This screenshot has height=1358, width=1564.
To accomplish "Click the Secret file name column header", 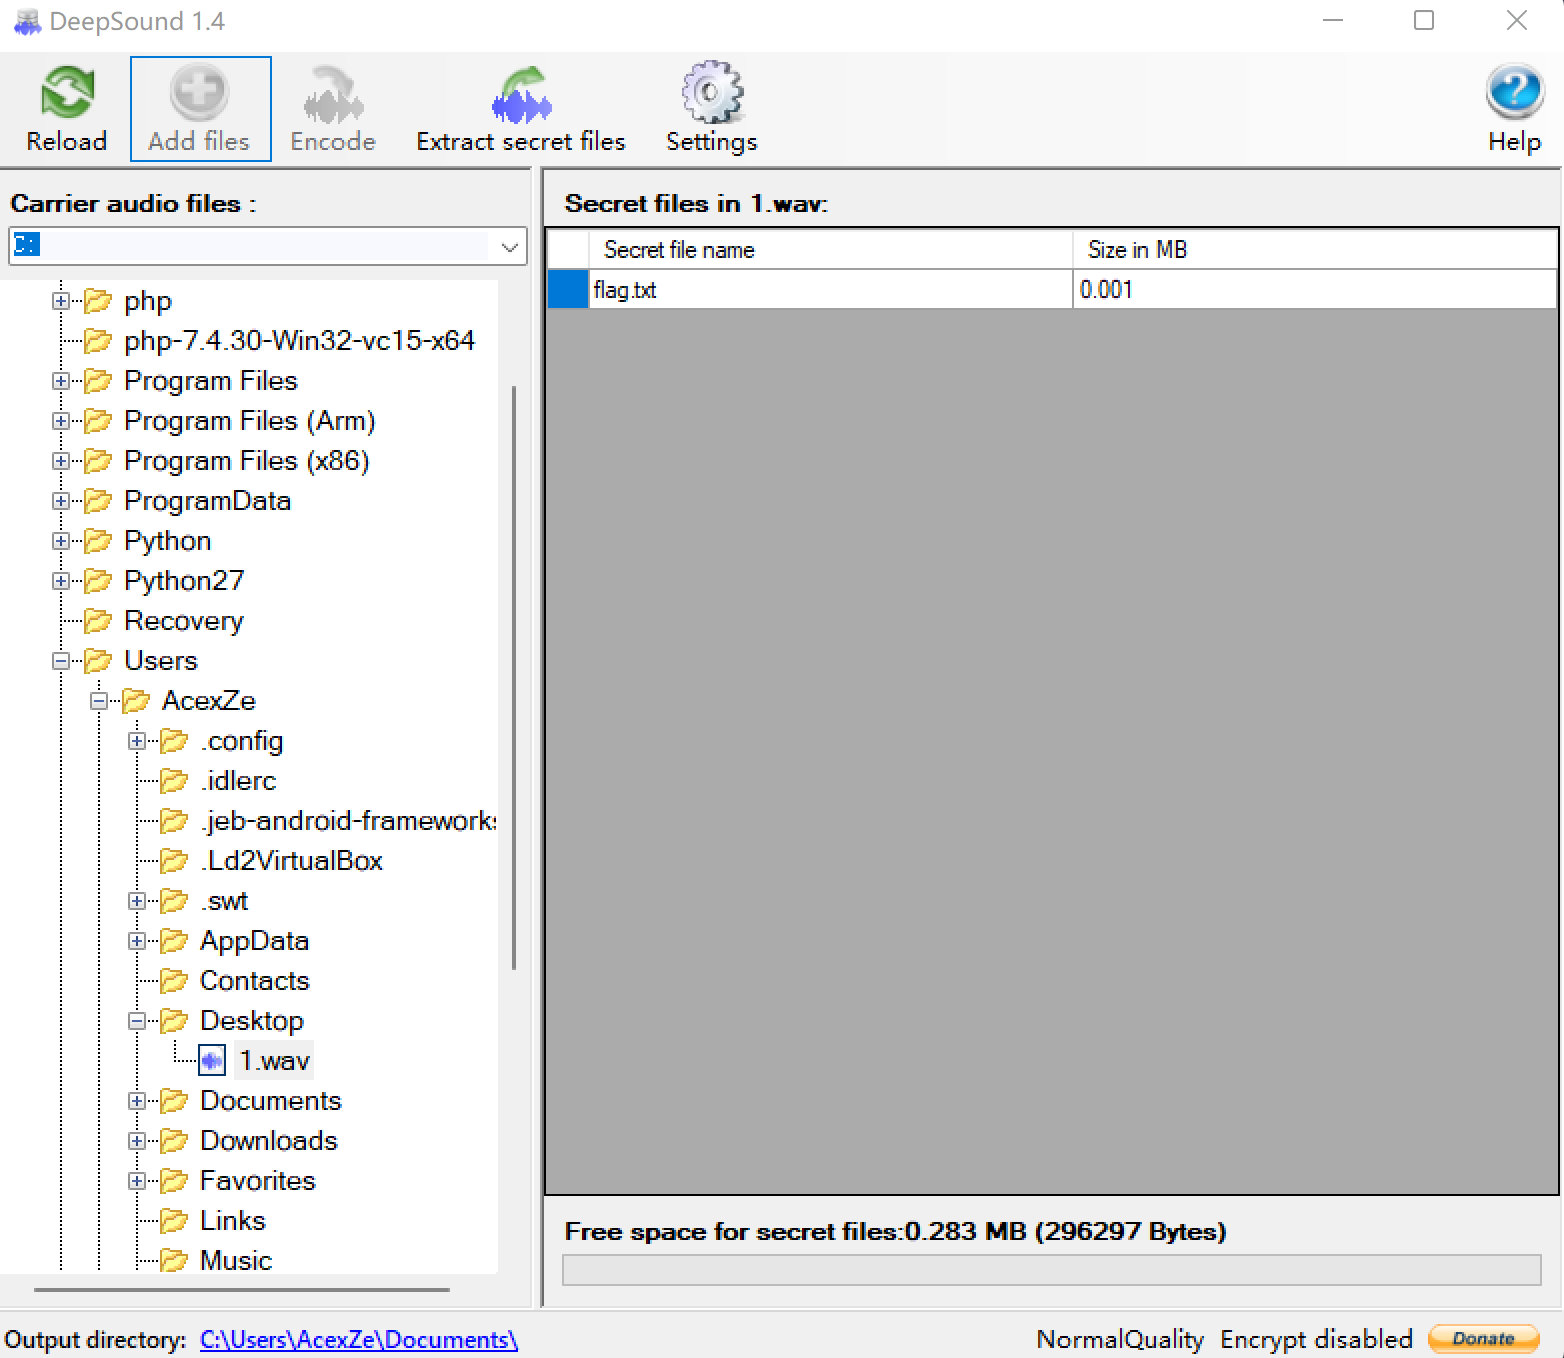I will point(830,250).
